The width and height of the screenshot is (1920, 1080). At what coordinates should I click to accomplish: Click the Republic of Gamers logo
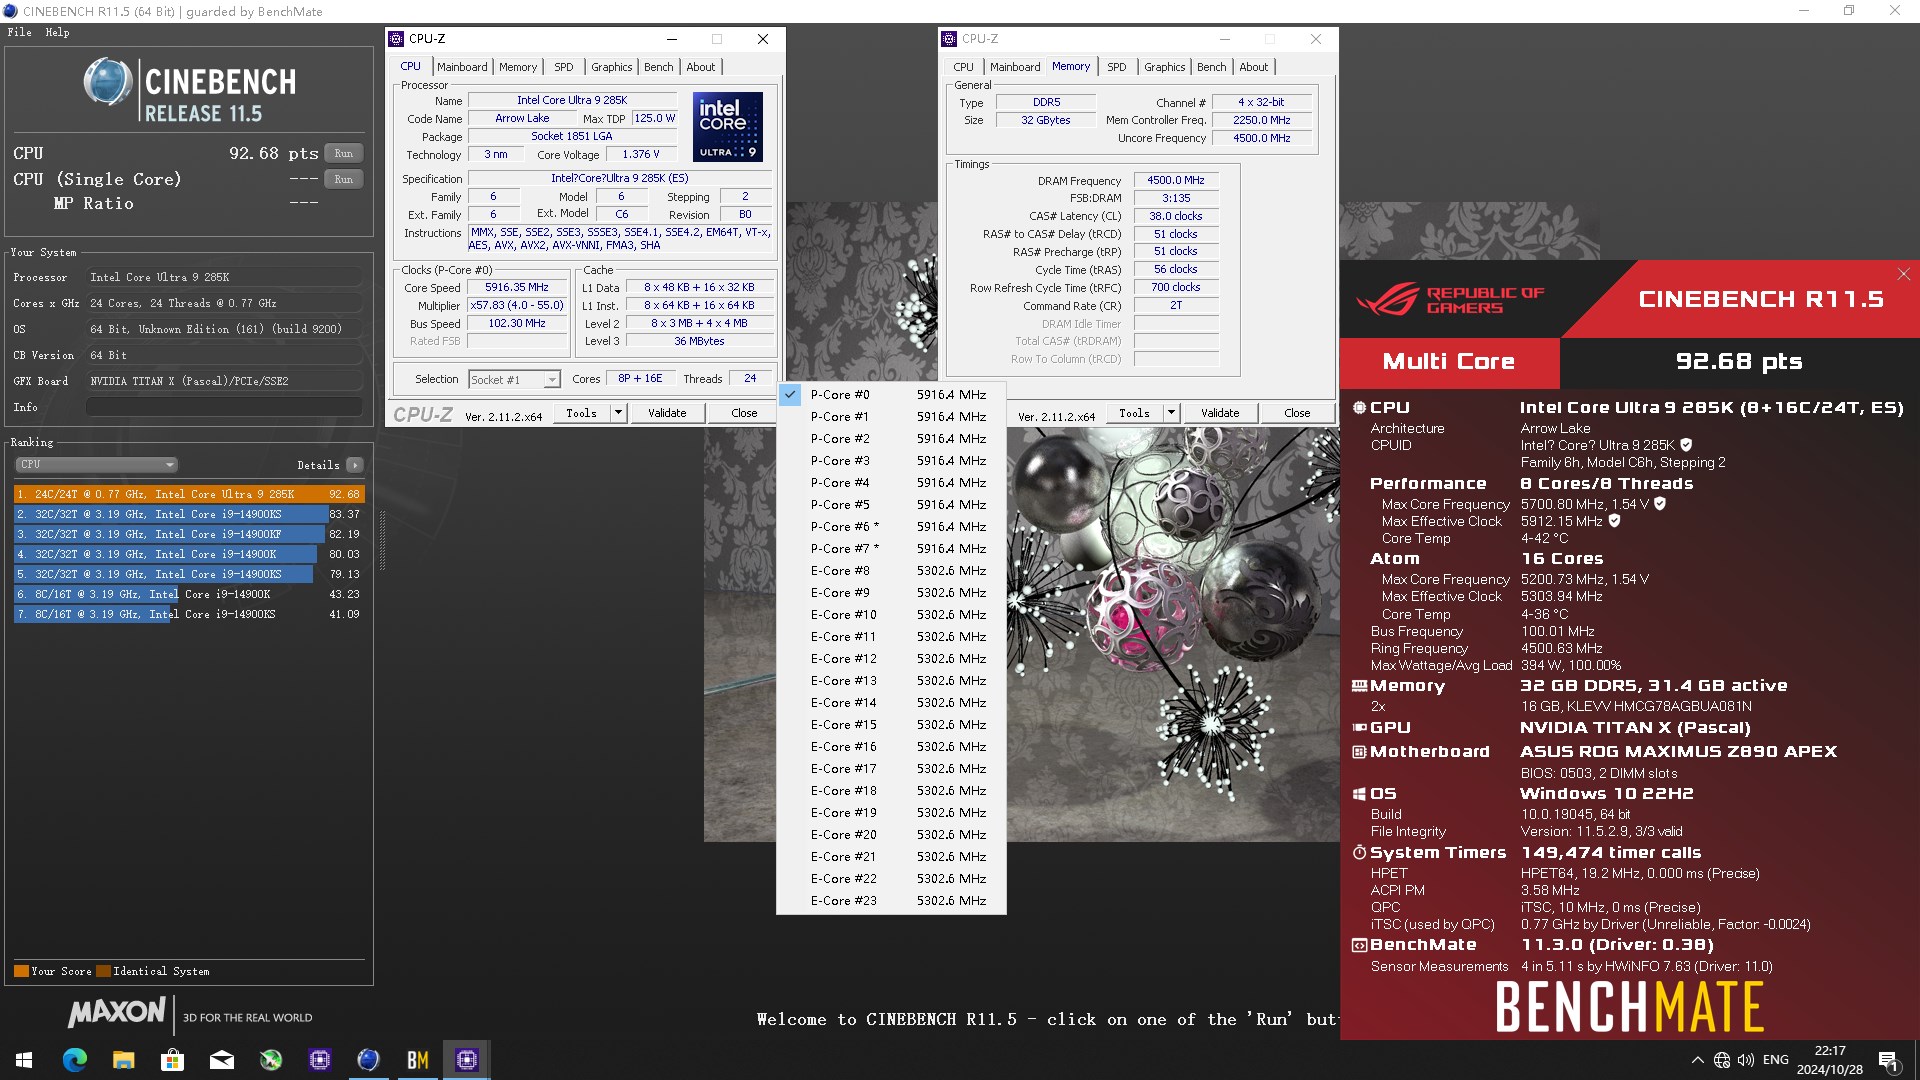point(1450,299)
